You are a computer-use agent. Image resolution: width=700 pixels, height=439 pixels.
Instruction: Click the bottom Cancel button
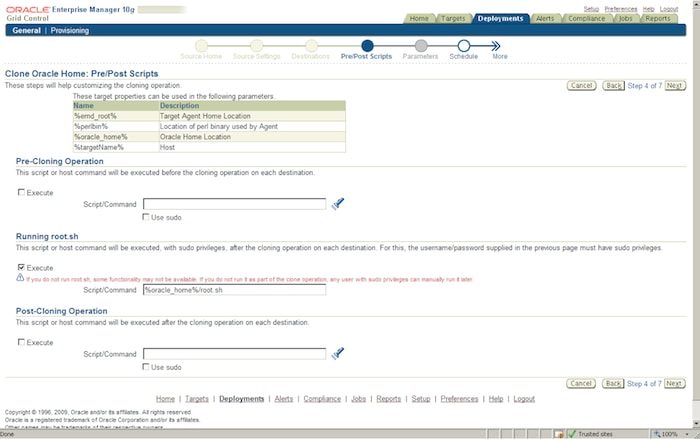point(581,383)
